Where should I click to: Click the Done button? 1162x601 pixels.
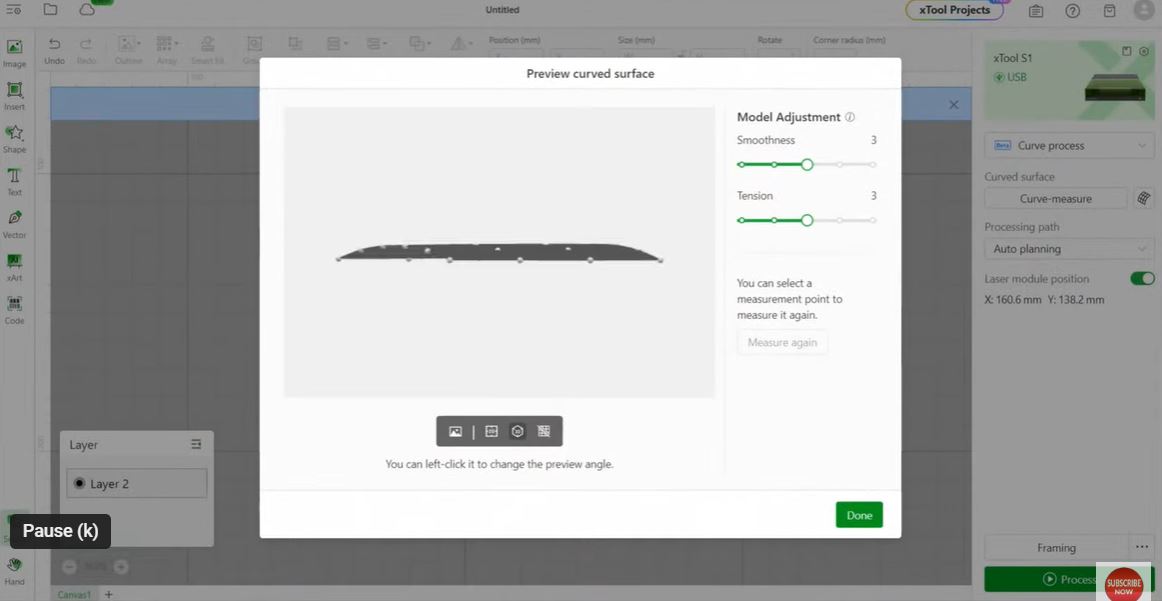pyautogui.click(x=859, y=515)
